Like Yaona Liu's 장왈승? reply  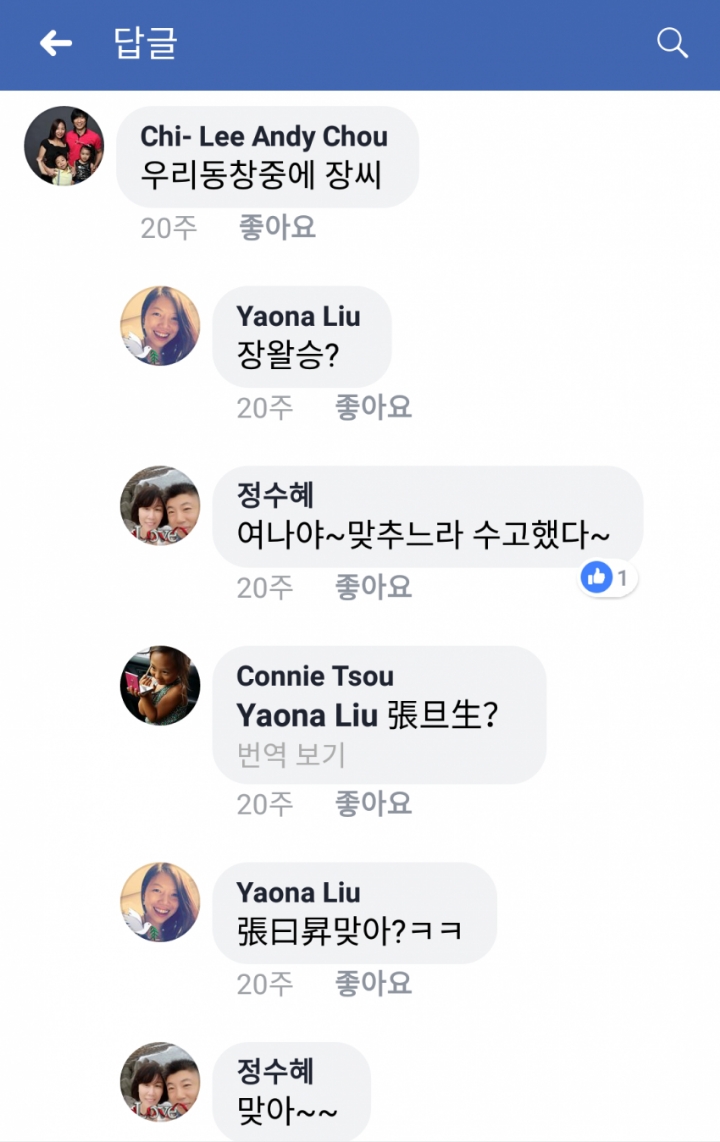[373, 408]
